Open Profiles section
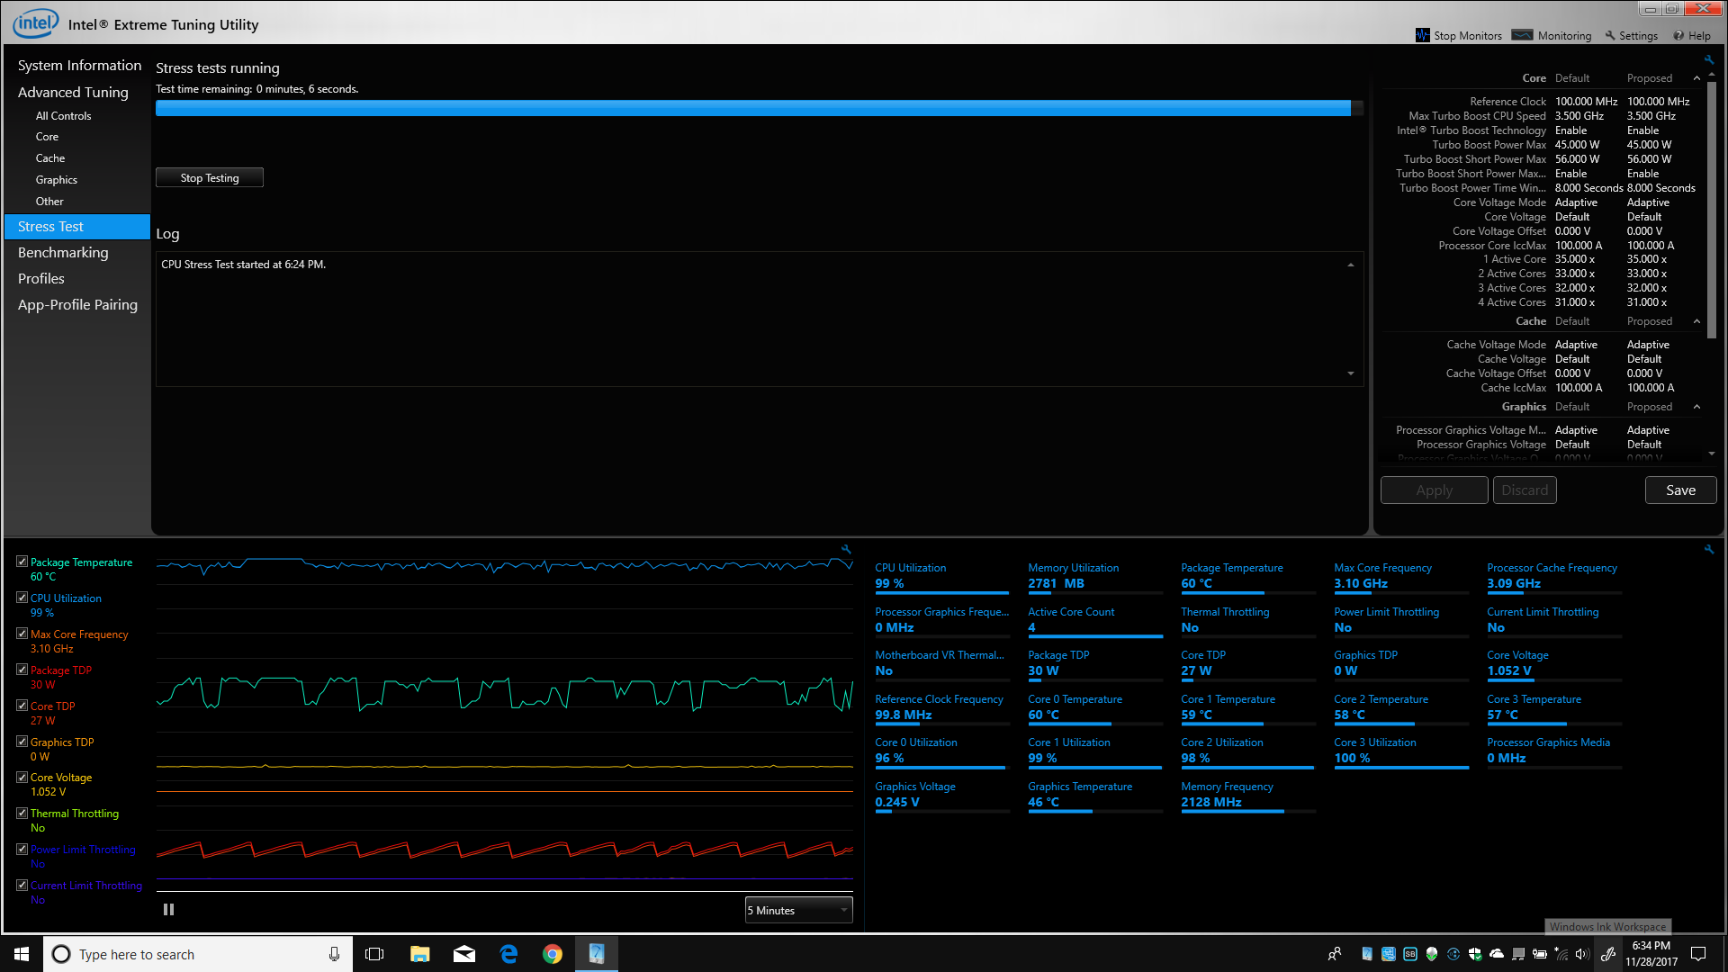This screenshot has height=972, width=1728. click(41, 279)
